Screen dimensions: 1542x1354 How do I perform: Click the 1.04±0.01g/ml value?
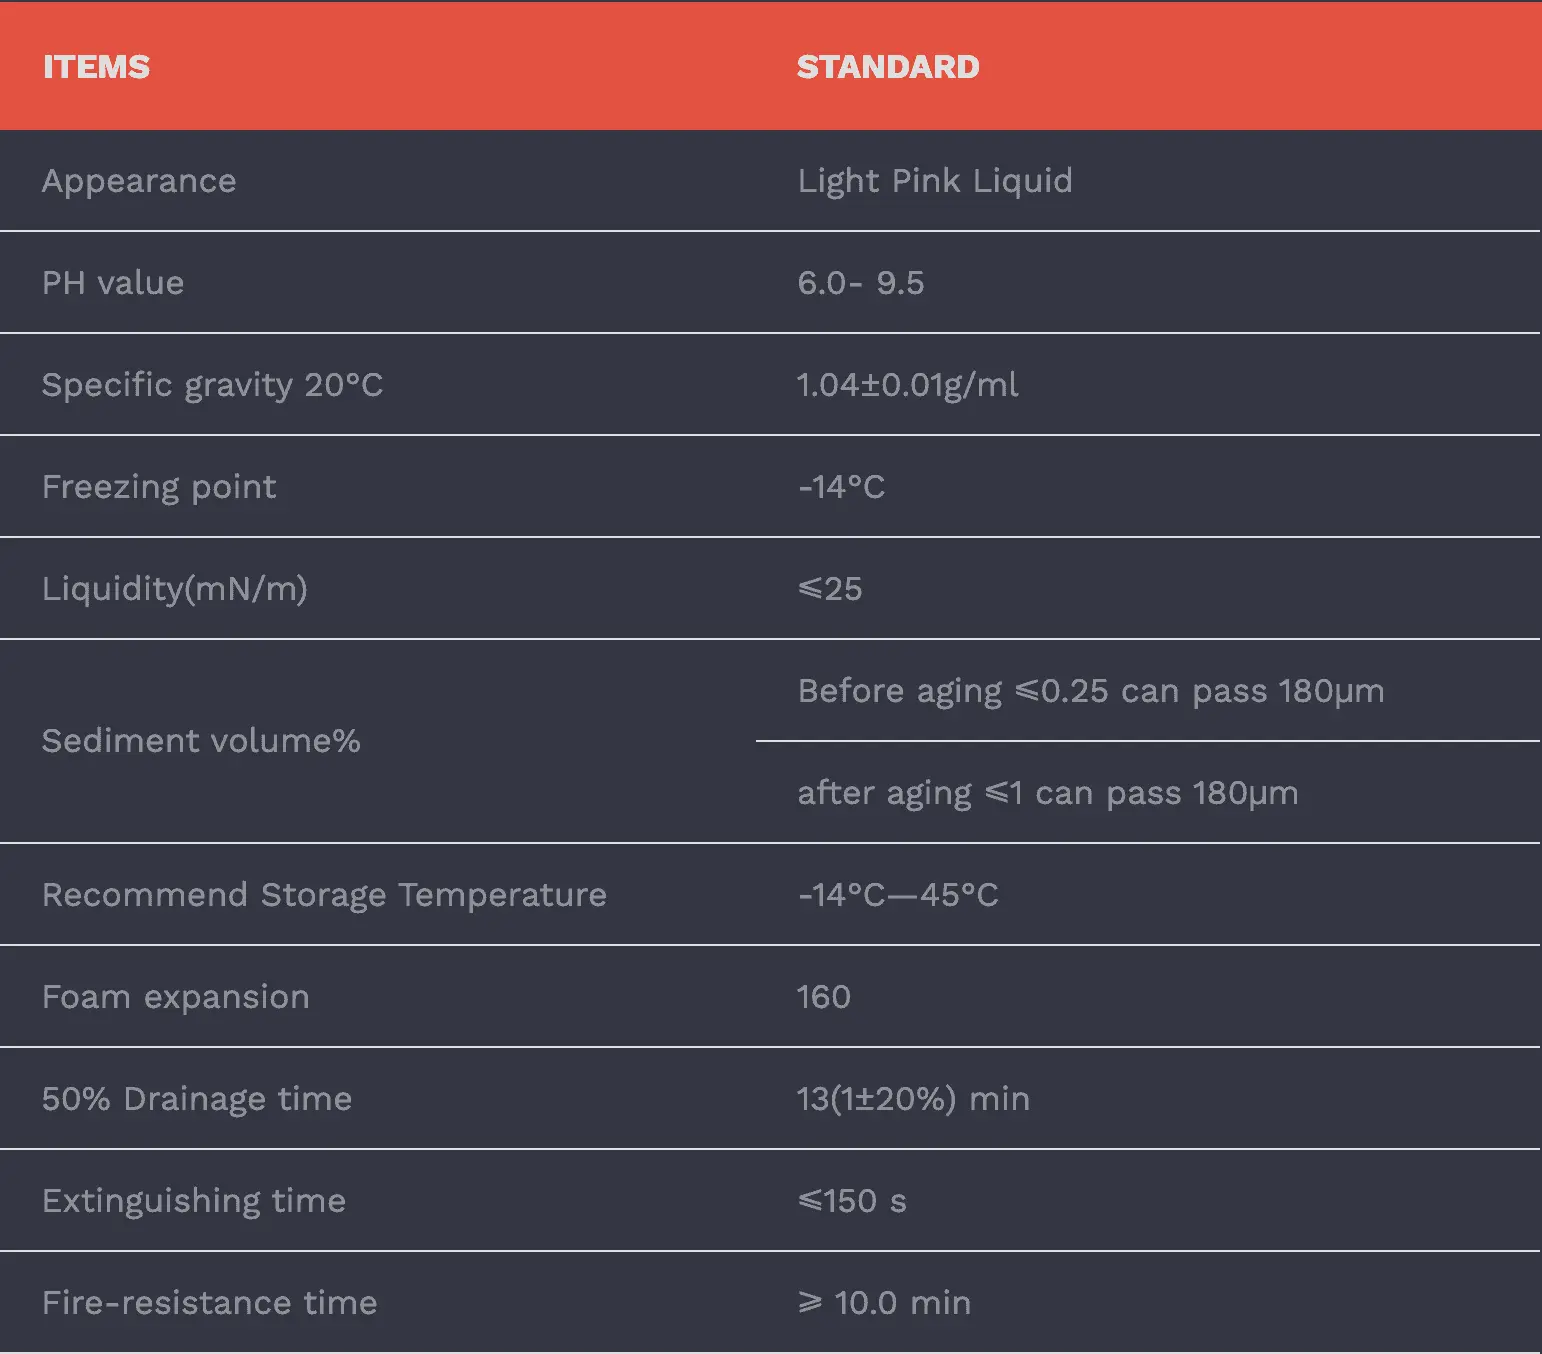907,385
